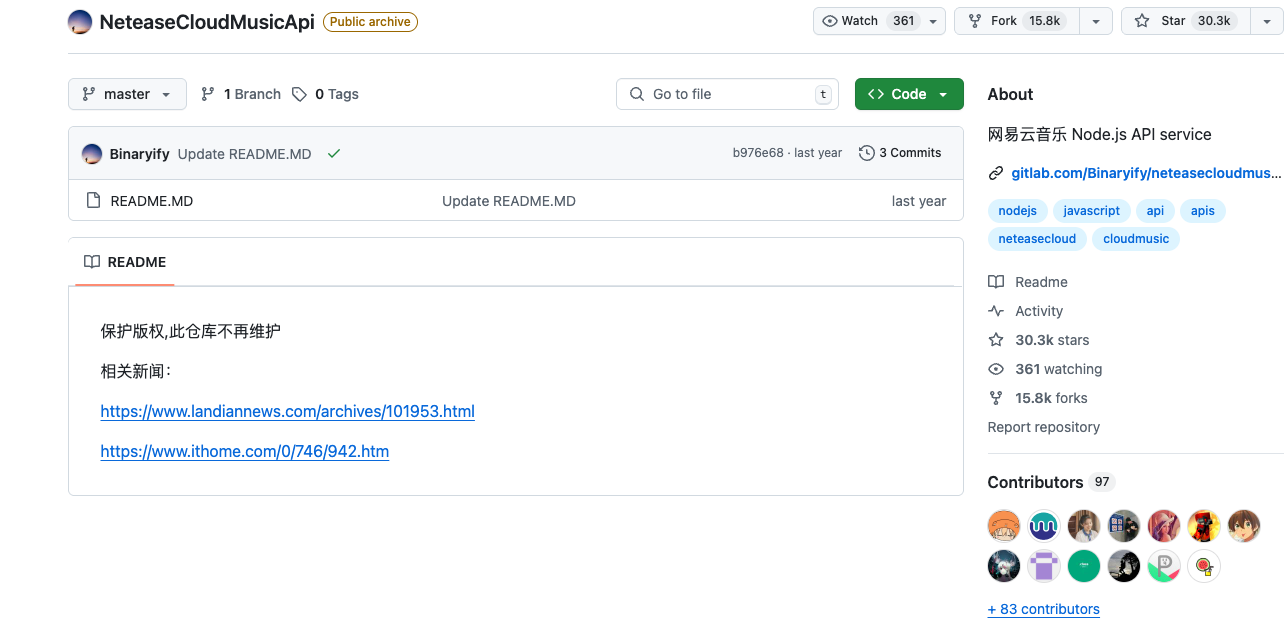The image size is (1286, 635).
Task: Click the nodejs topic tag
Action: 1017,211
